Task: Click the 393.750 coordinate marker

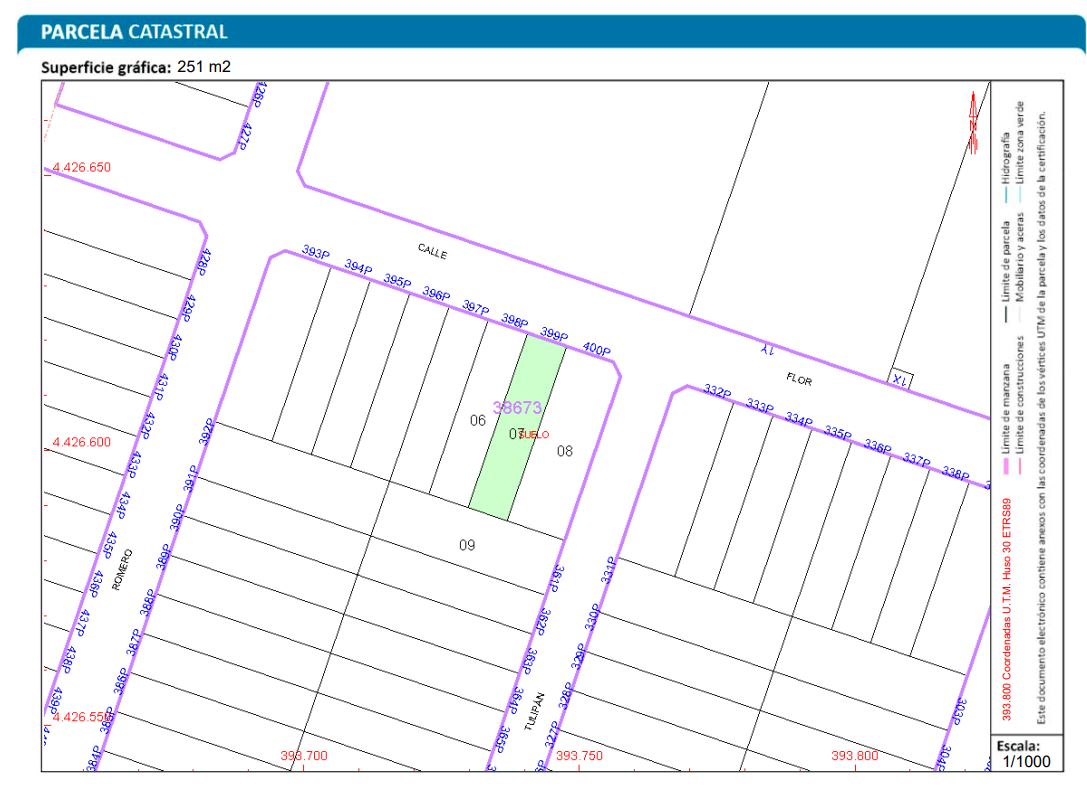Action: (x=580, y=756)
